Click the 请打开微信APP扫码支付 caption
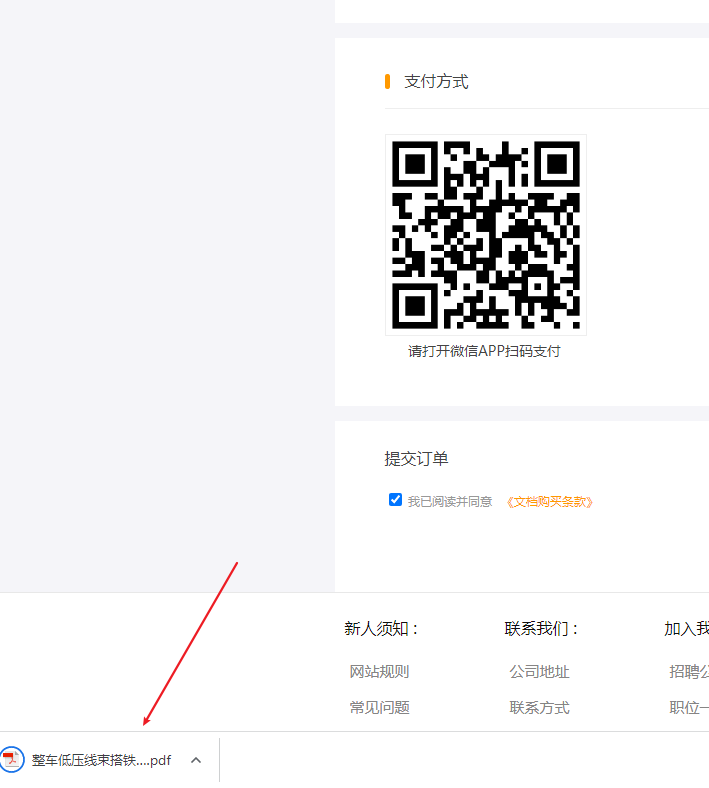Viewport: 709px width, 788px height. [484, 351]
